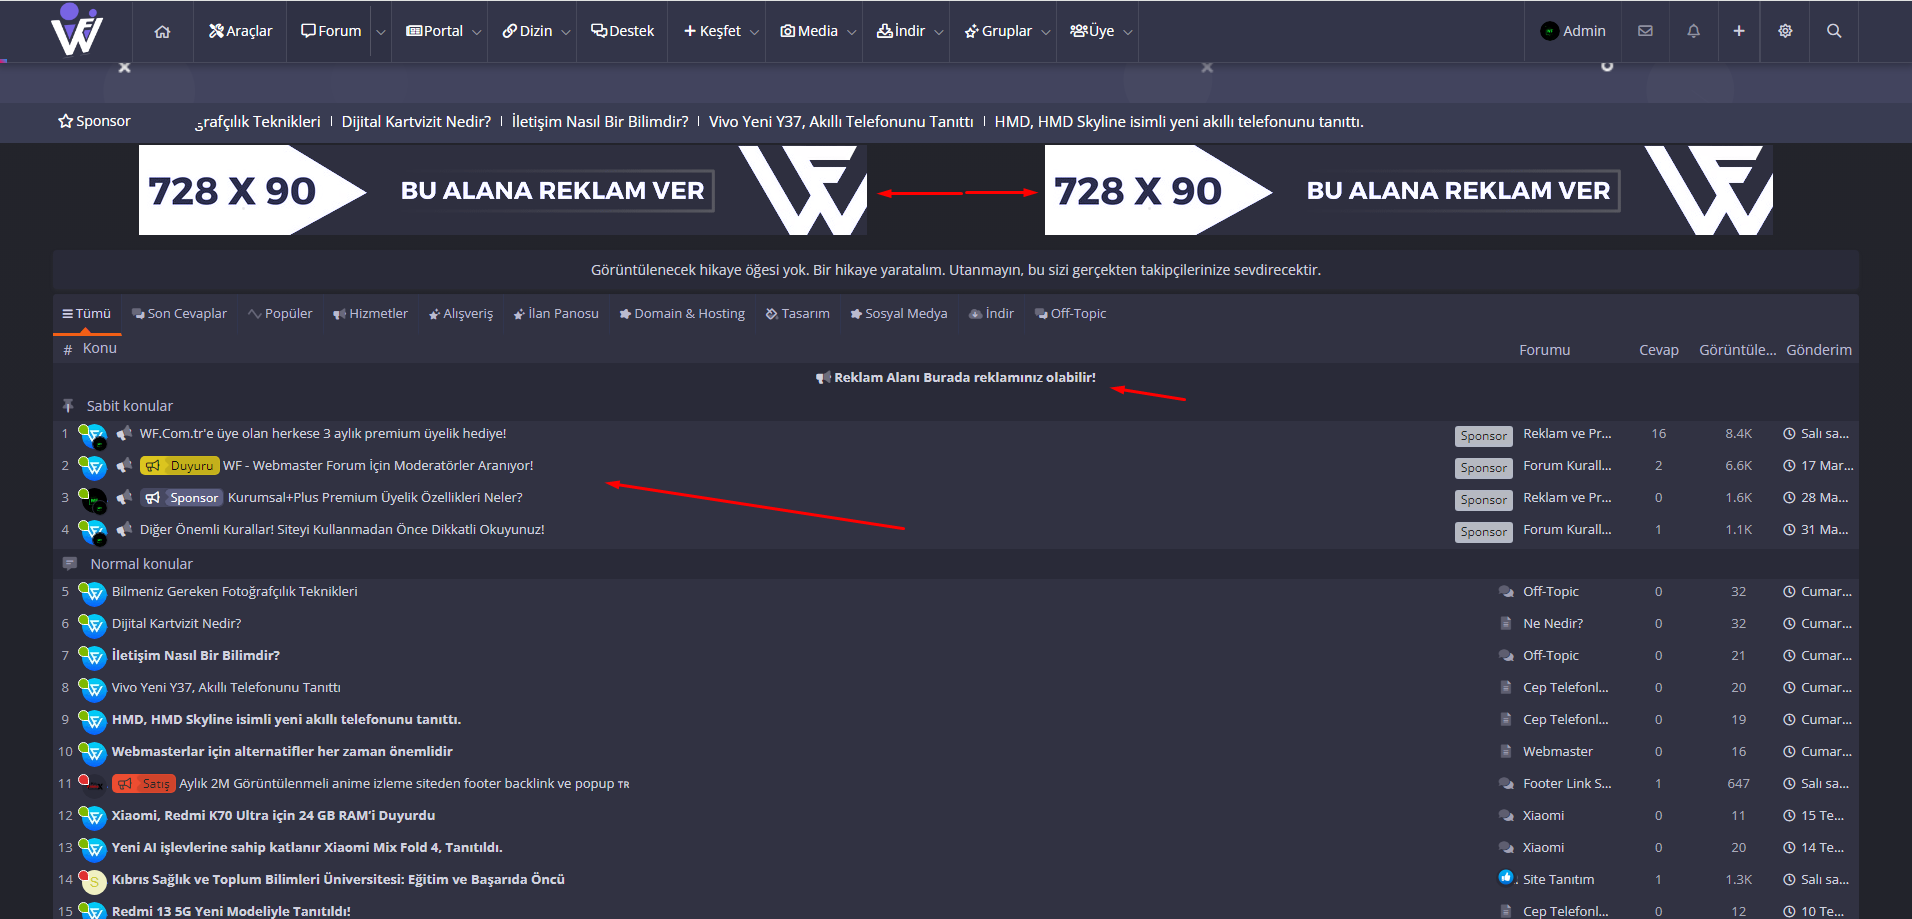Click the plus icon to create new content
The height and width of the screenshot is (919, 1912).
[1739, 31]
